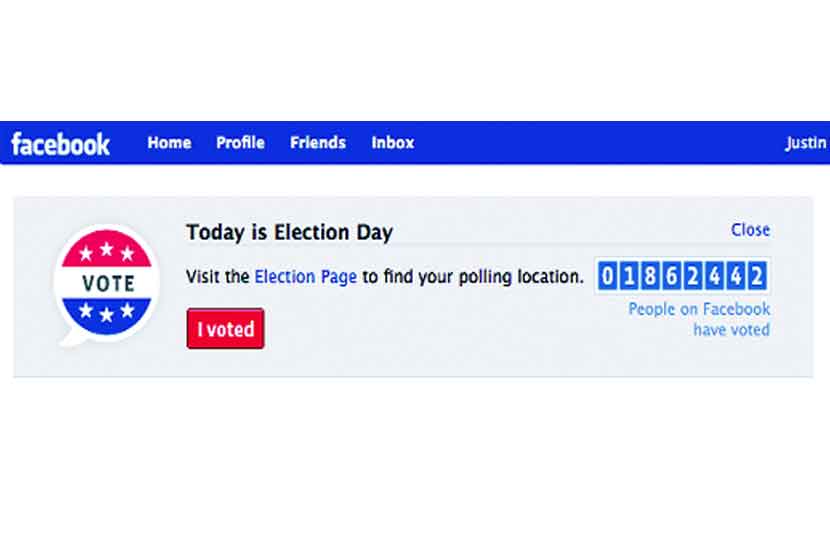Open the Friends menu item

[318, 143]
